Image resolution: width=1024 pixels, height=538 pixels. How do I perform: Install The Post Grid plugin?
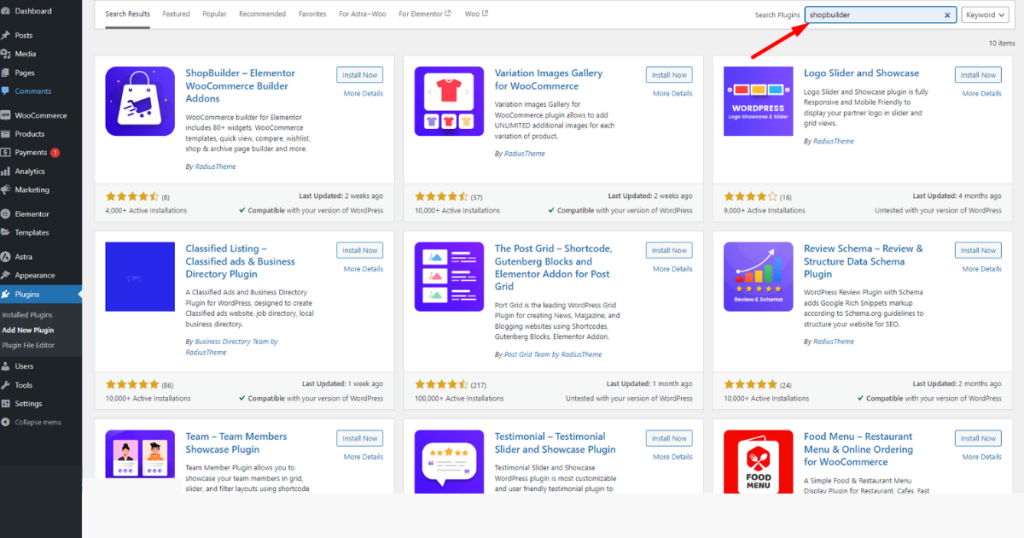[x=669, y=250]
